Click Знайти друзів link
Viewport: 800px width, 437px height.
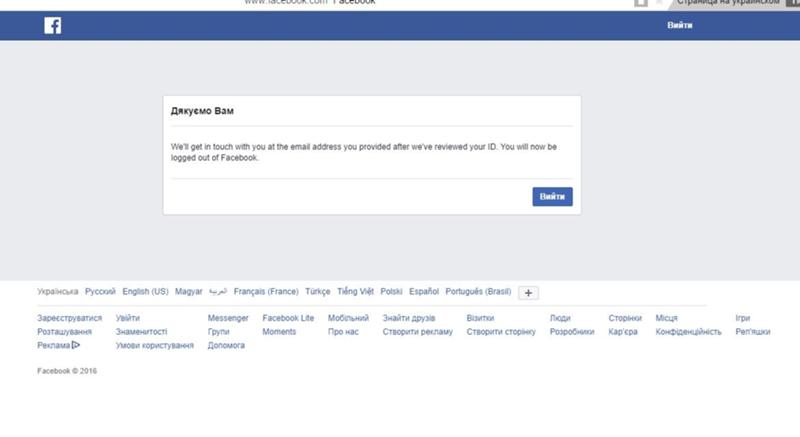[409, 318]
